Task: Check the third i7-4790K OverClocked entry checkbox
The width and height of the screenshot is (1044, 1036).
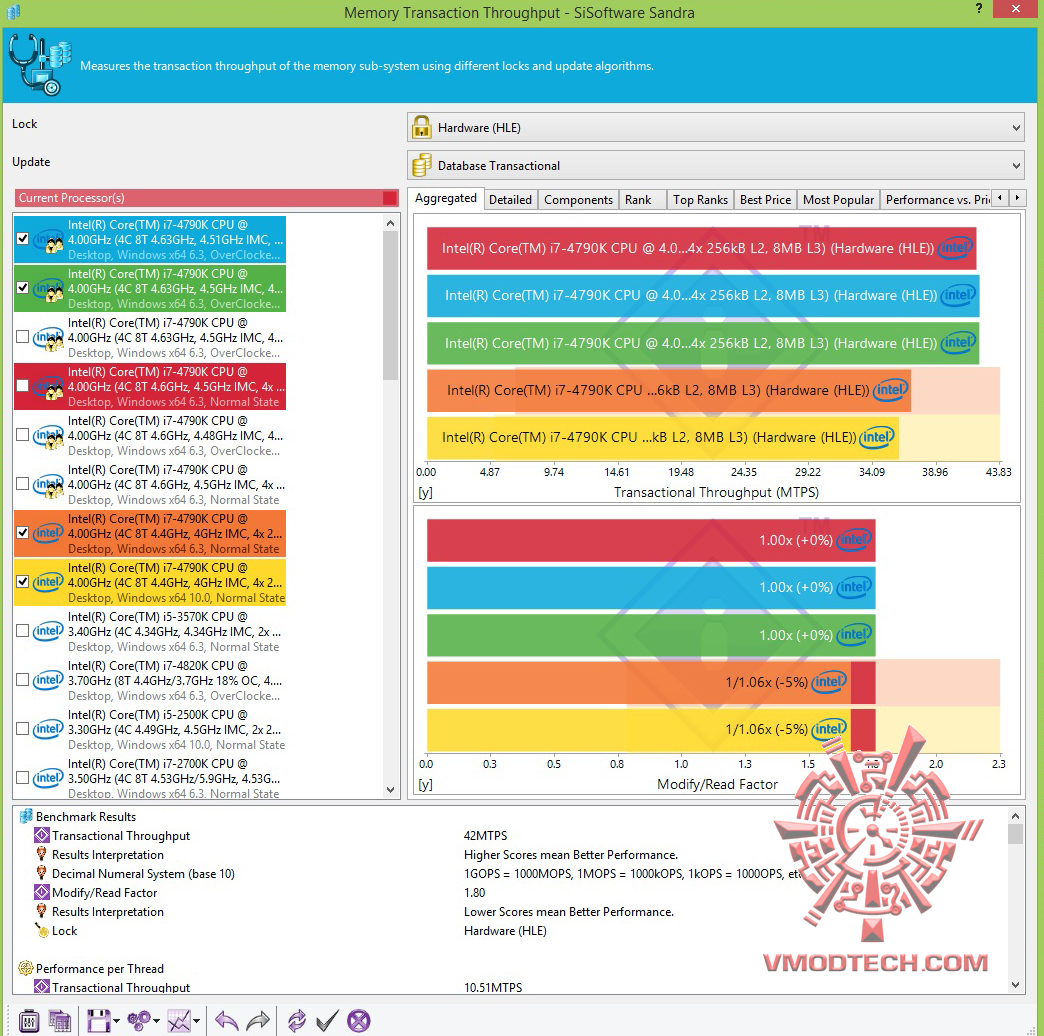Action: (23, 337)
